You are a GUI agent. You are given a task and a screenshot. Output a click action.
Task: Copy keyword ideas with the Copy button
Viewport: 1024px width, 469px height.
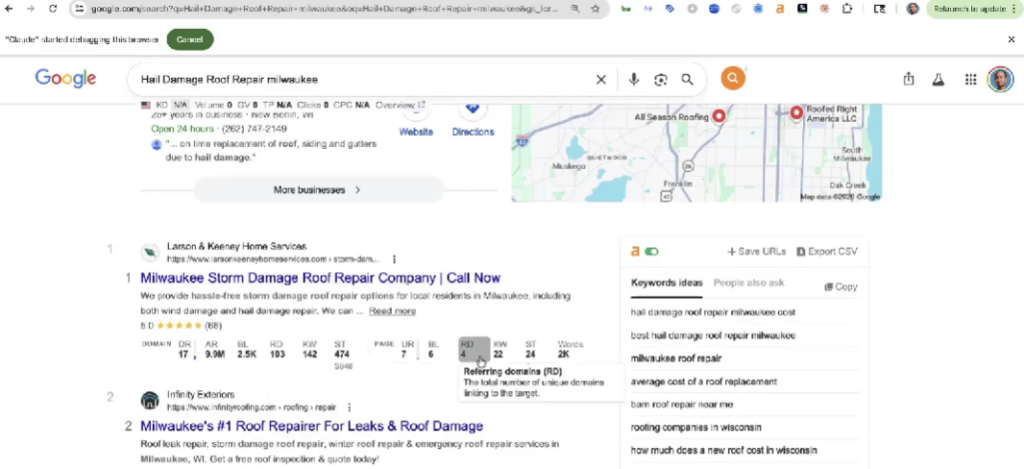point(841,287)
